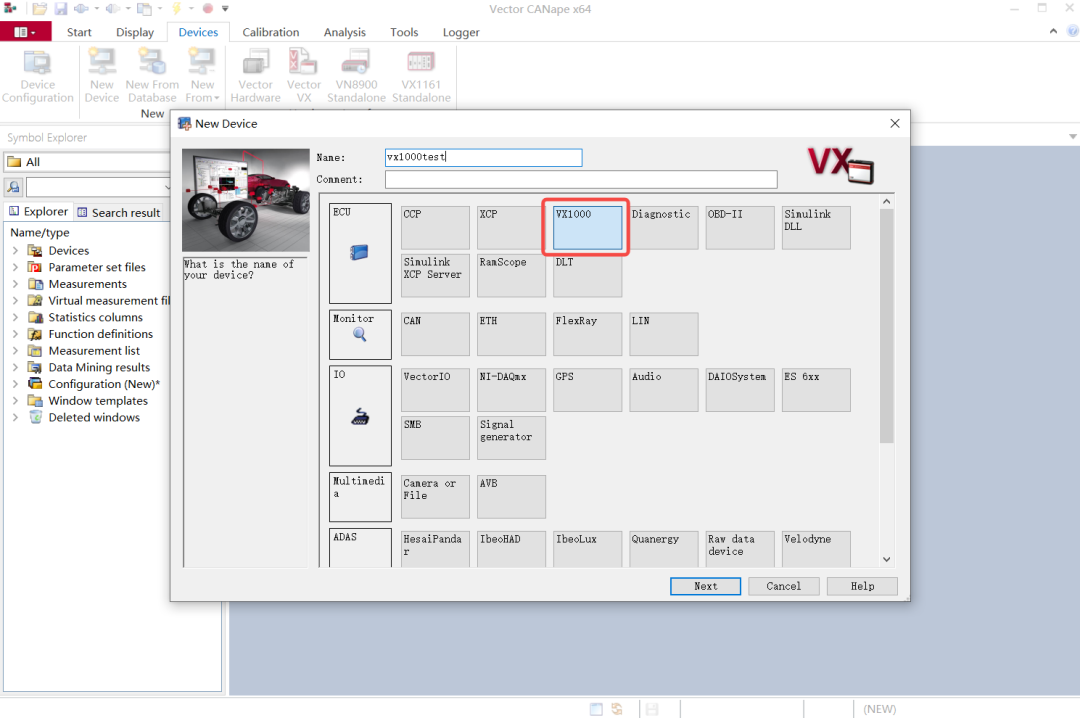Select the Monitor device category
The height and width of the screenshot is (718, 1080).
360,334
